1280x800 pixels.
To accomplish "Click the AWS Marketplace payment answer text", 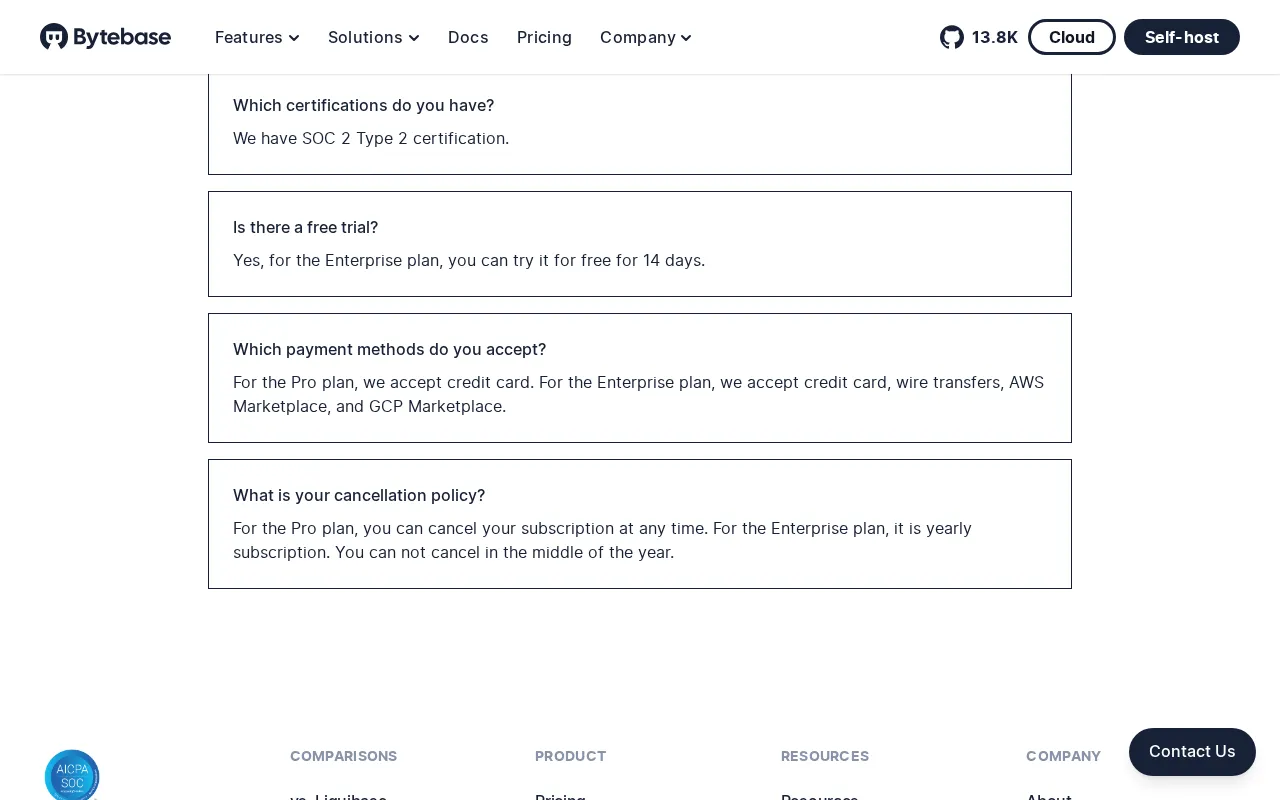I will (639, 394).
